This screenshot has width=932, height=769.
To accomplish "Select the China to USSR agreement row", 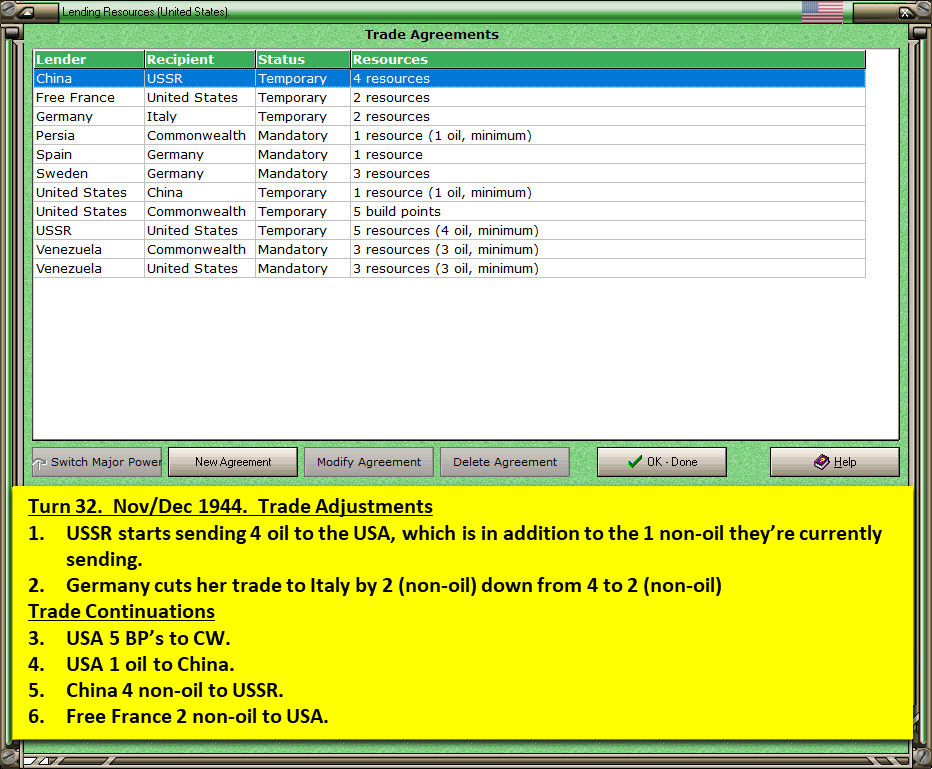I will click(x=449, y=78).
